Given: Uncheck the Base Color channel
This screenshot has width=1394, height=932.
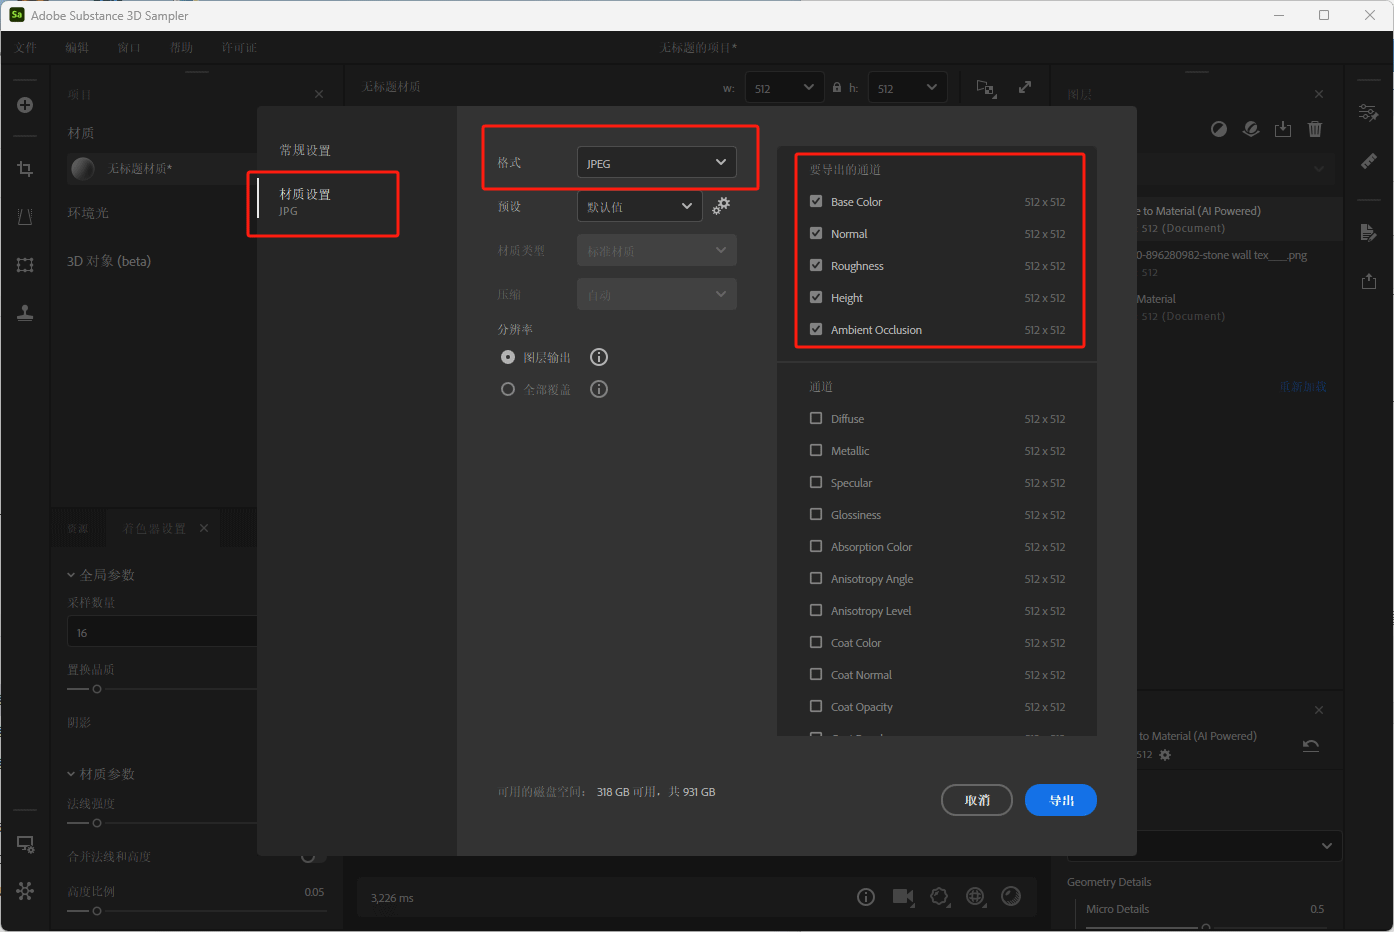Looking at the screenshot, I should pyautogui.click(x=816, y=201).
